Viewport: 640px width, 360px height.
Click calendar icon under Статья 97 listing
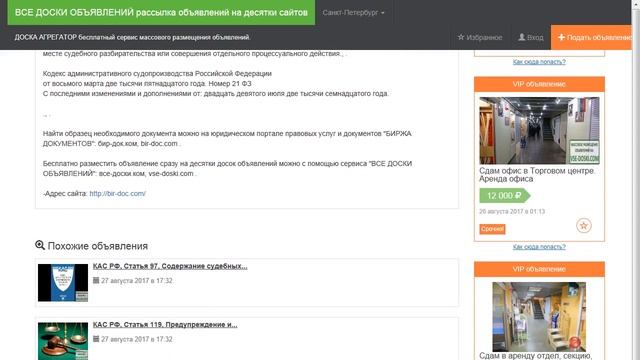[x=96, y=280]
